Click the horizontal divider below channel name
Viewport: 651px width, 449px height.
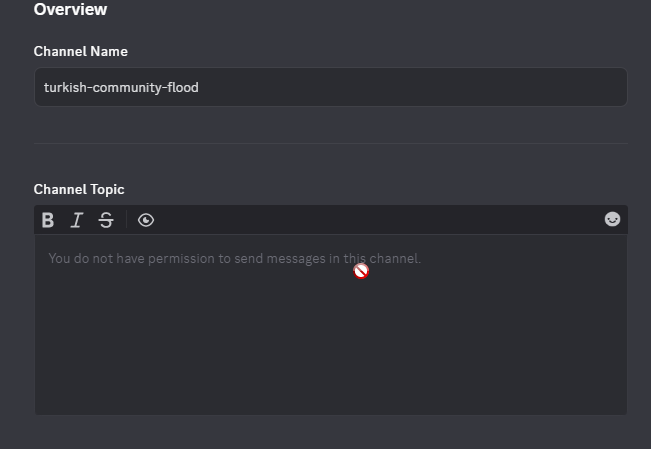point(330,143)
